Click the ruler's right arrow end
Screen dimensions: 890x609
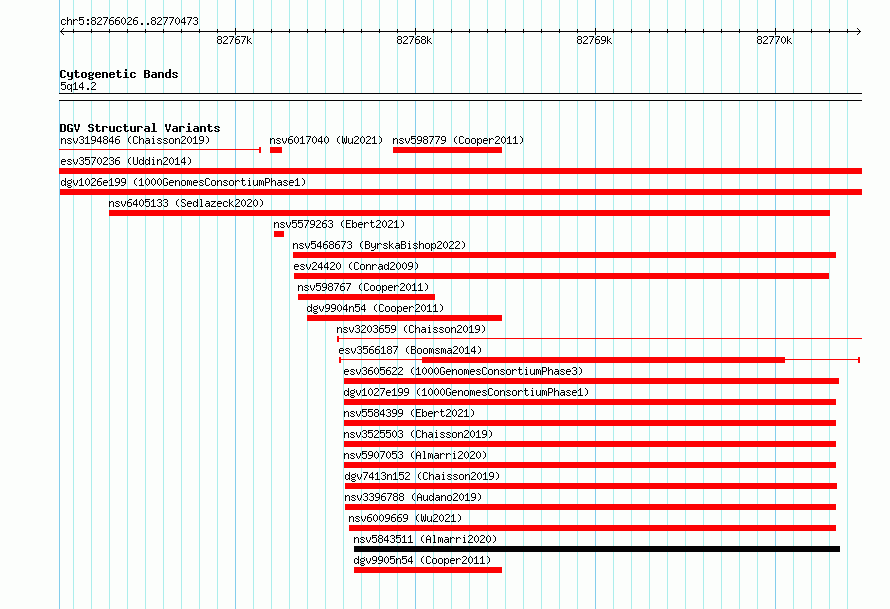point(859,31)
